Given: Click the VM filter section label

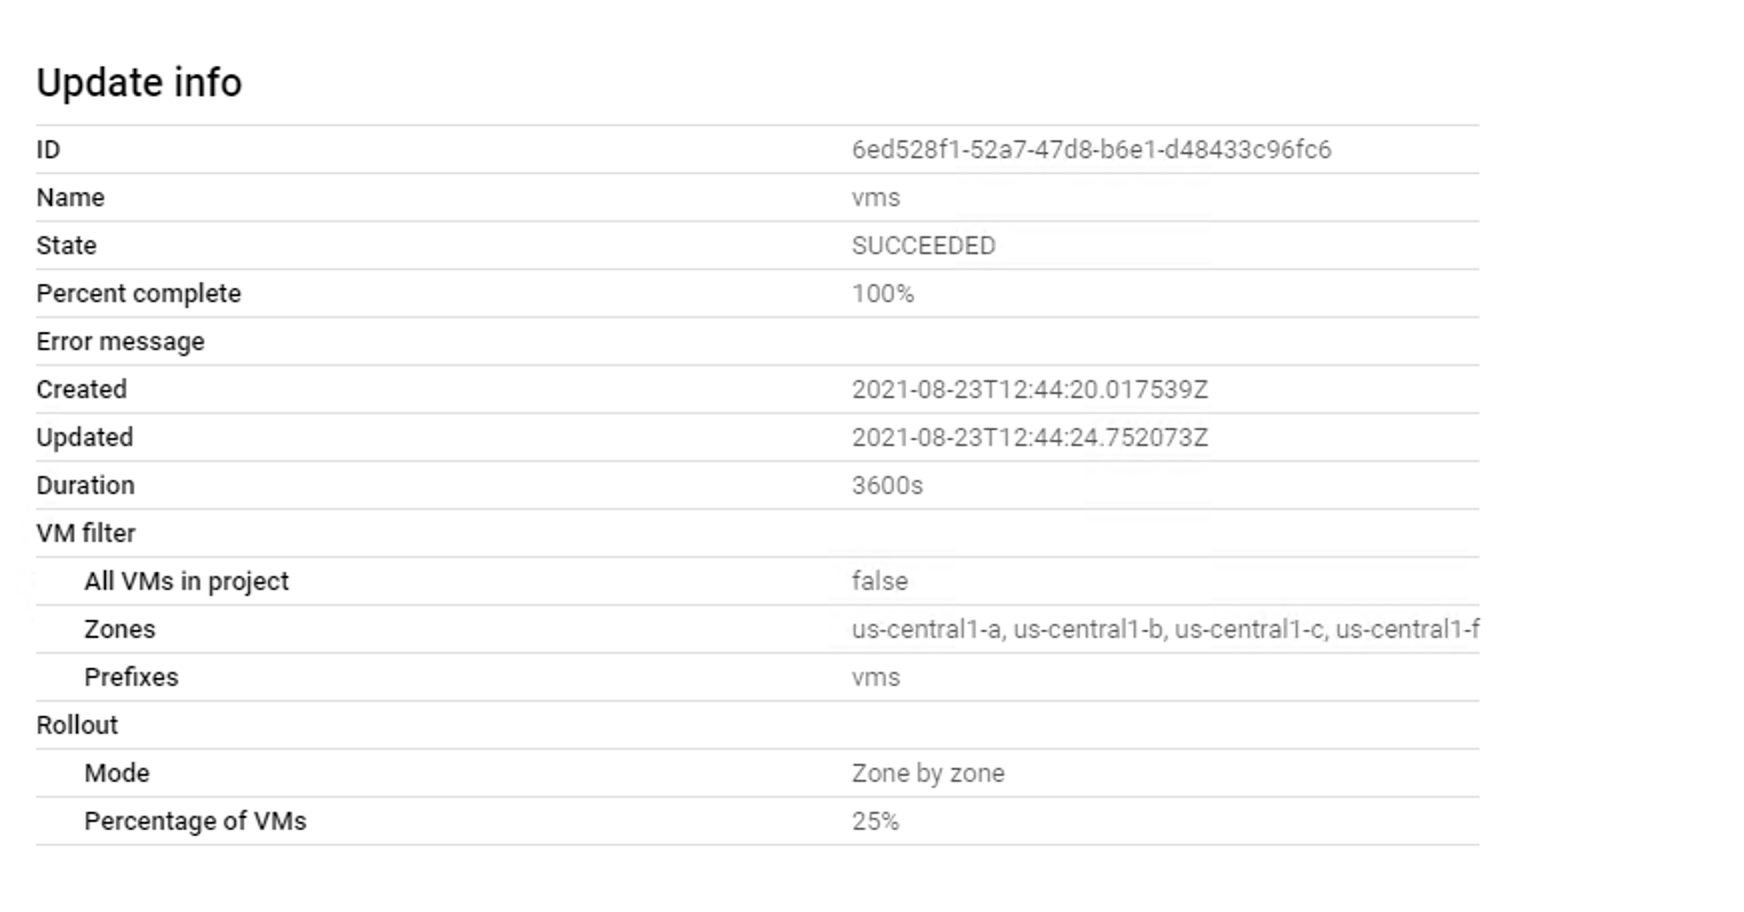Looking at the screenshot, I should (85, 534).
